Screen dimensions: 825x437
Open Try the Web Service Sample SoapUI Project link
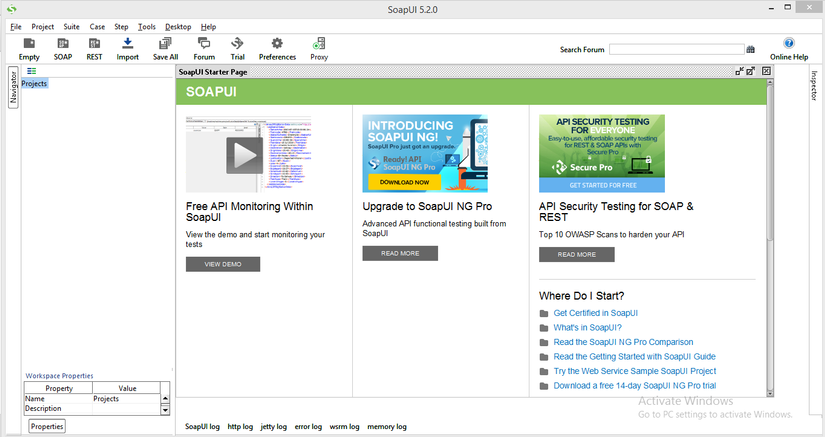click(x=635, y=371)
